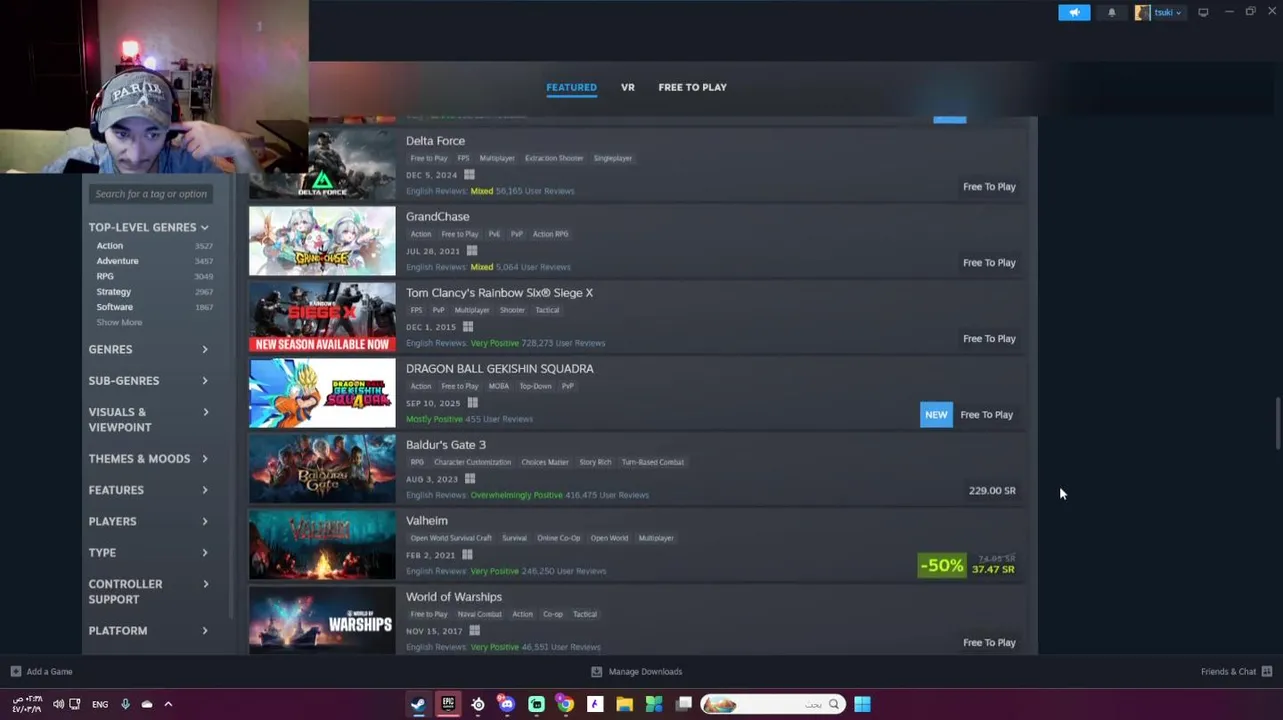Expand the Visuals & Viewpoint section
The image size is (1283, 720).
148,419
